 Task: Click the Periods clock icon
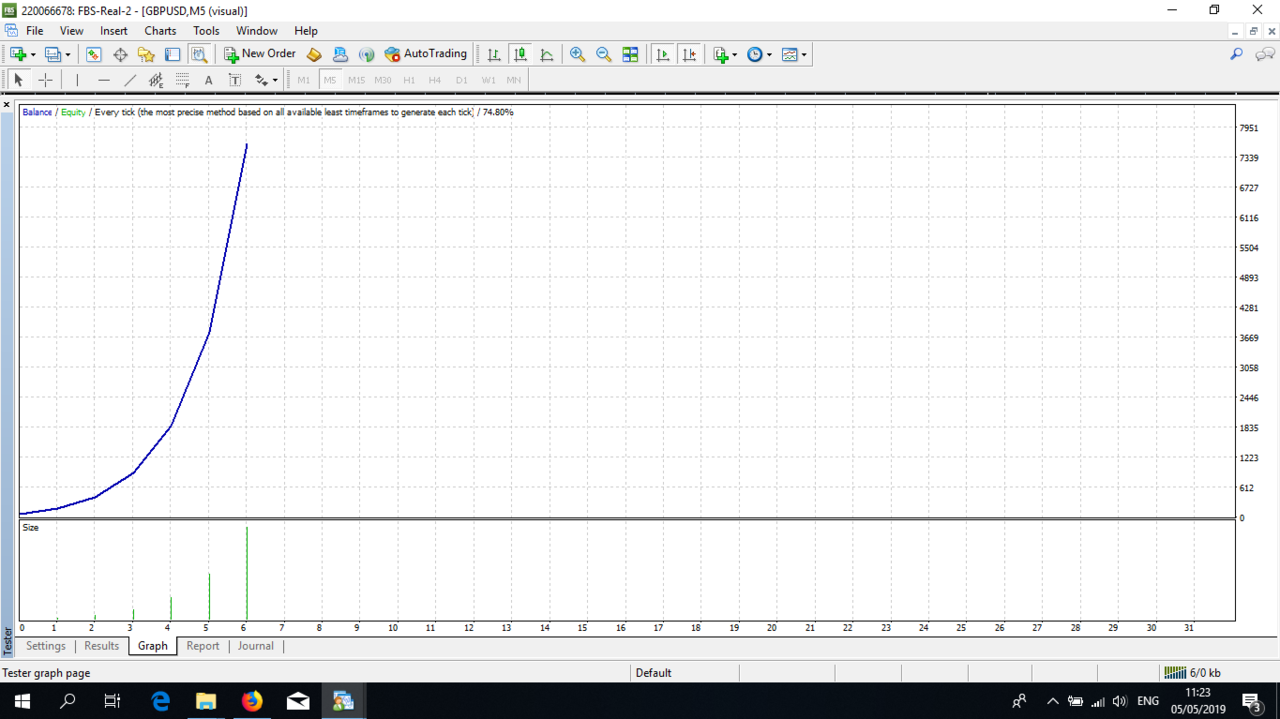pyautogui.click(x=755, y=54)
